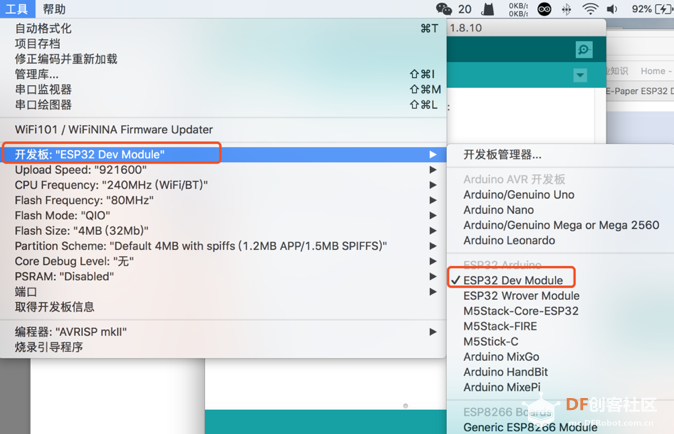
Task: Select the Generic ESP8266 Module board
Action: (561, 427)
